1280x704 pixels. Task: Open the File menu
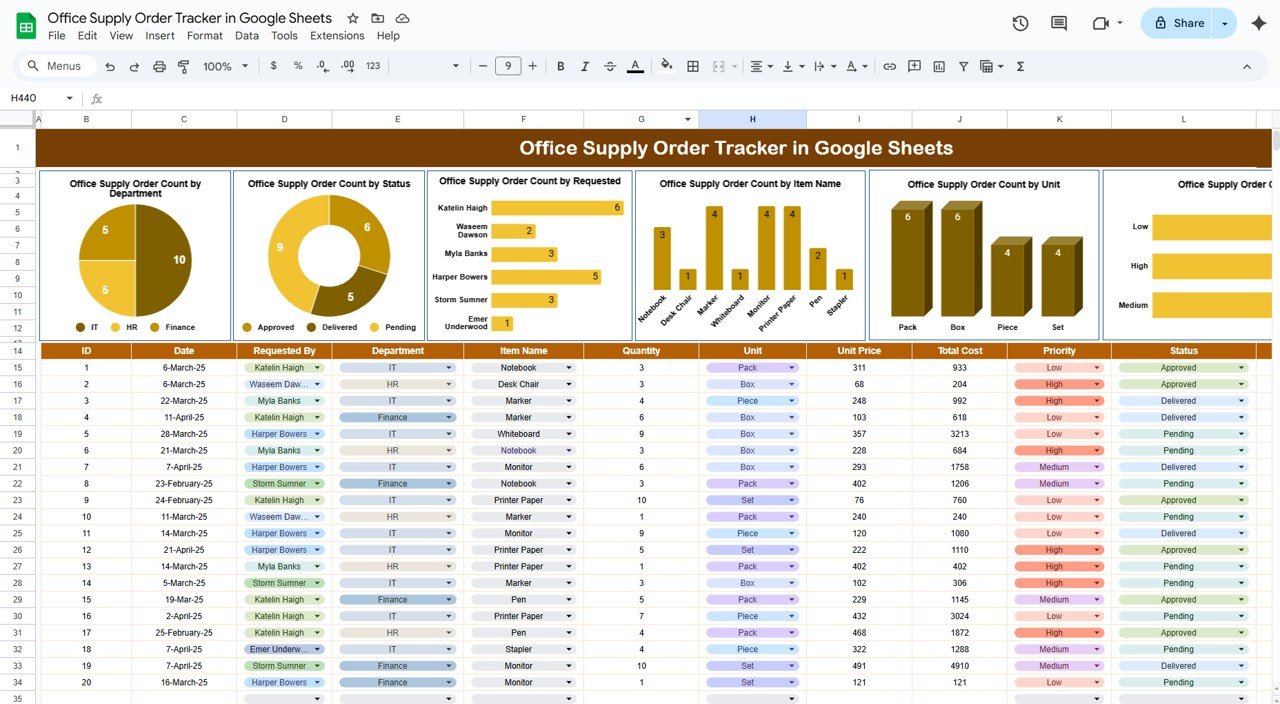(x=57, y=36)
